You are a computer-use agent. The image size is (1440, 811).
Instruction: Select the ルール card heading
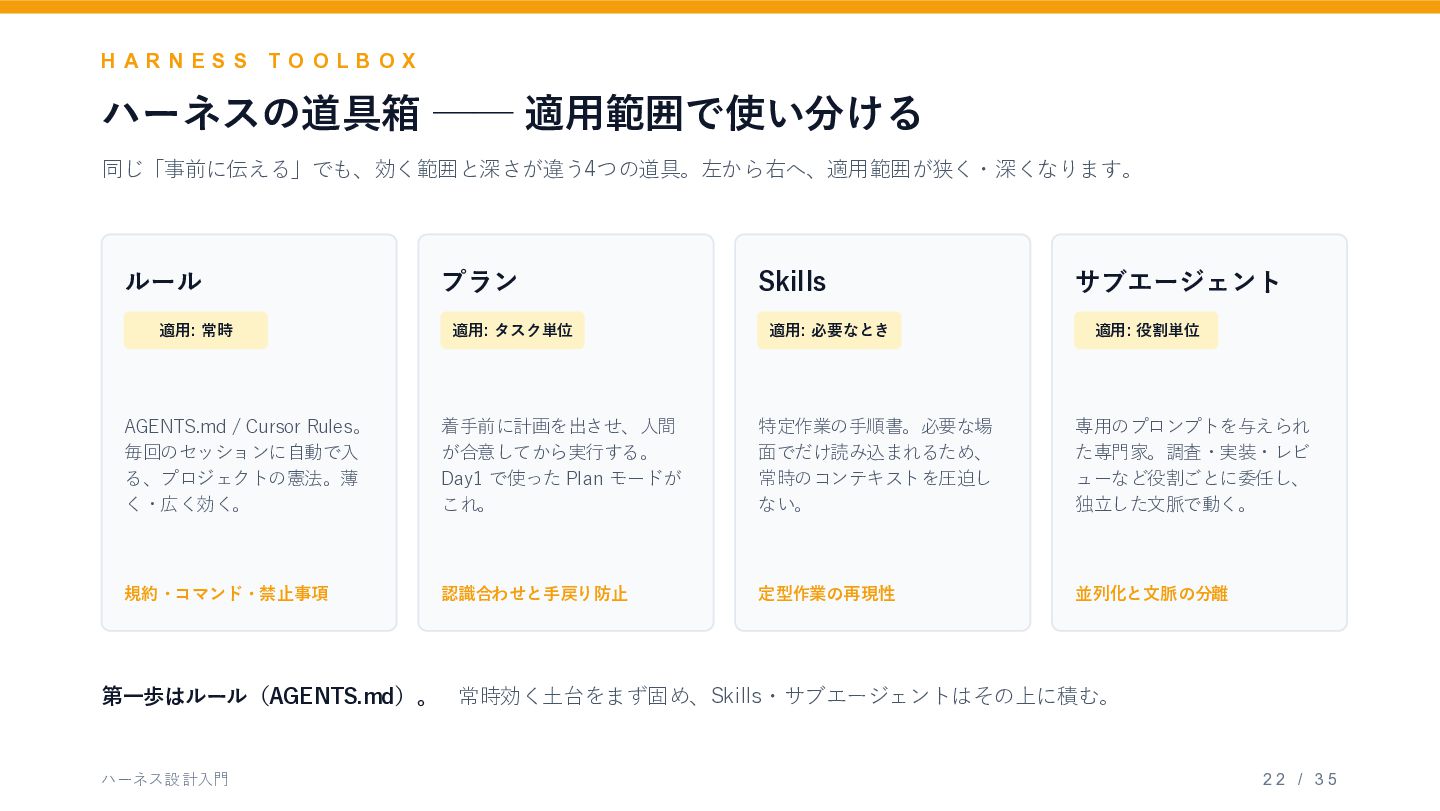click(163, 281)
